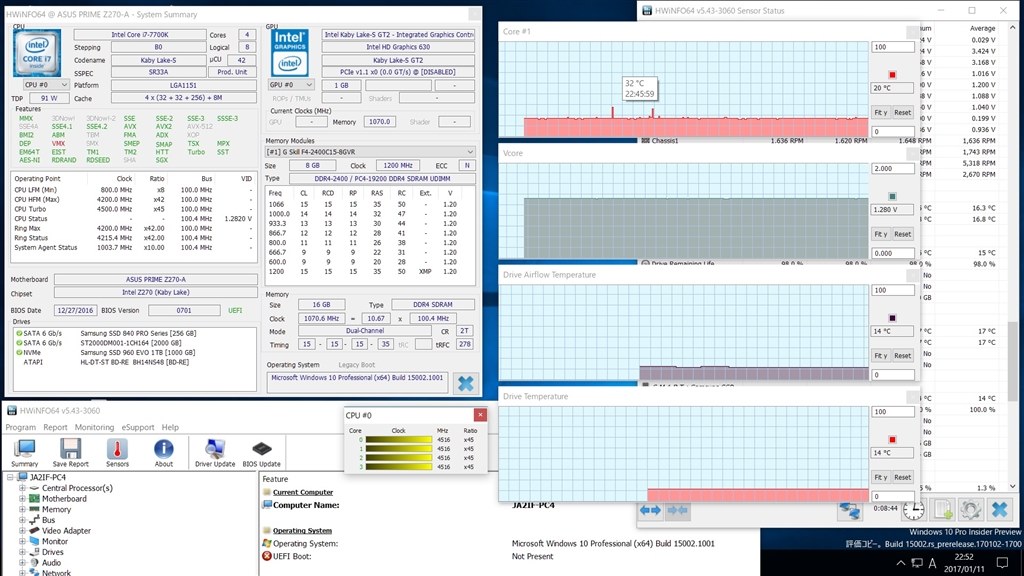Image resolution: width=1024 pixels, height=576 pixels.
Task: Click Reset in Core #1 graph
Action: (903, 112)
